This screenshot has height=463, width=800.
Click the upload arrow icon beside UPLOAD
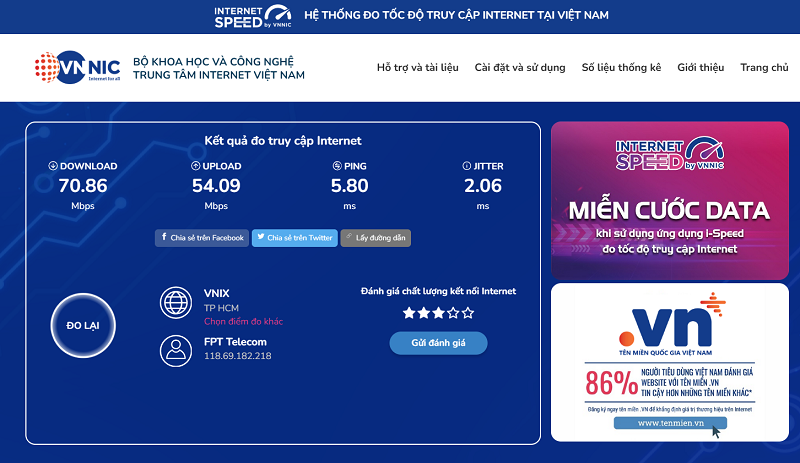195,166
